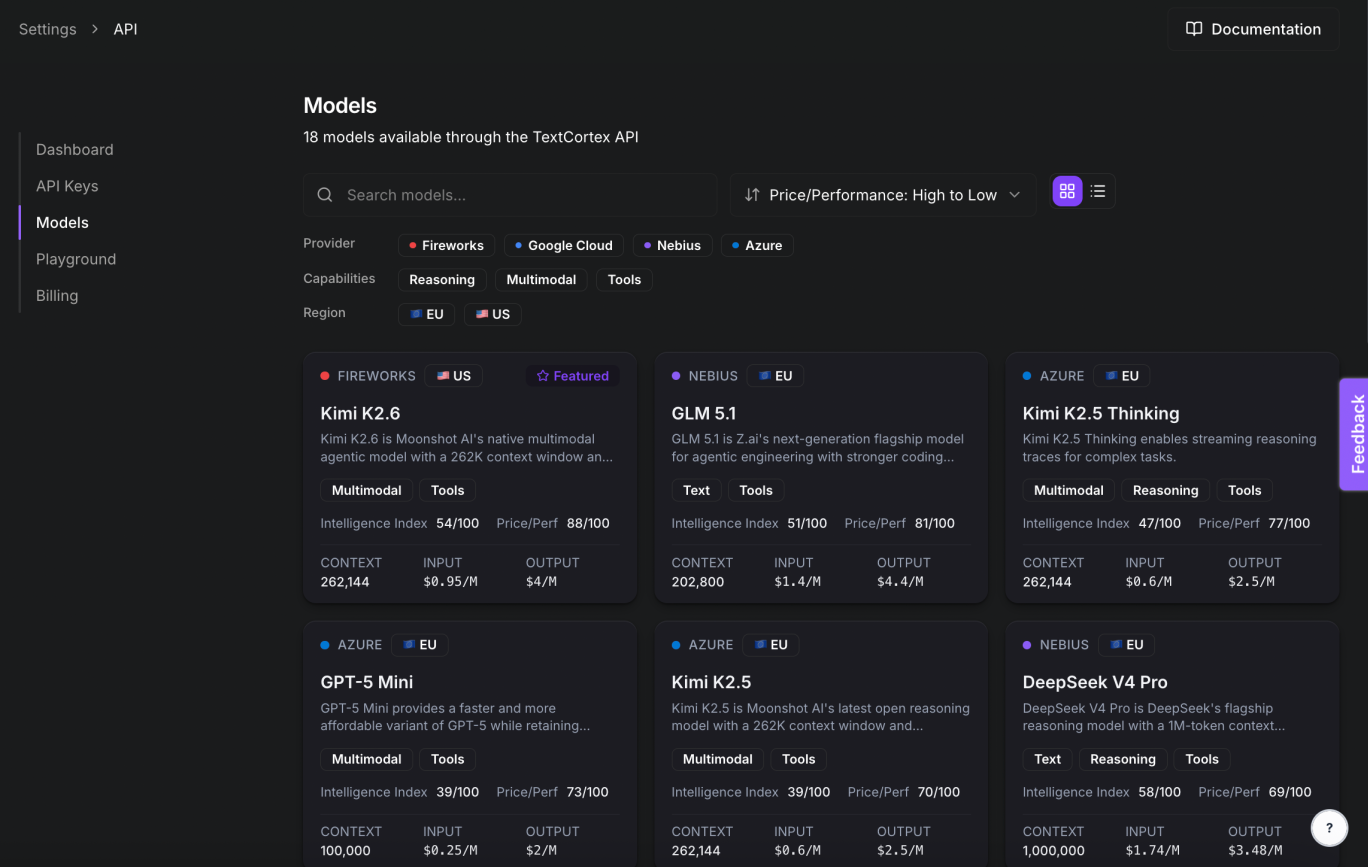Click Reasoning tag on DeepSeek V4 Pro card
The width and height of the screenshot is (1368, 867).
(1123, 759)
